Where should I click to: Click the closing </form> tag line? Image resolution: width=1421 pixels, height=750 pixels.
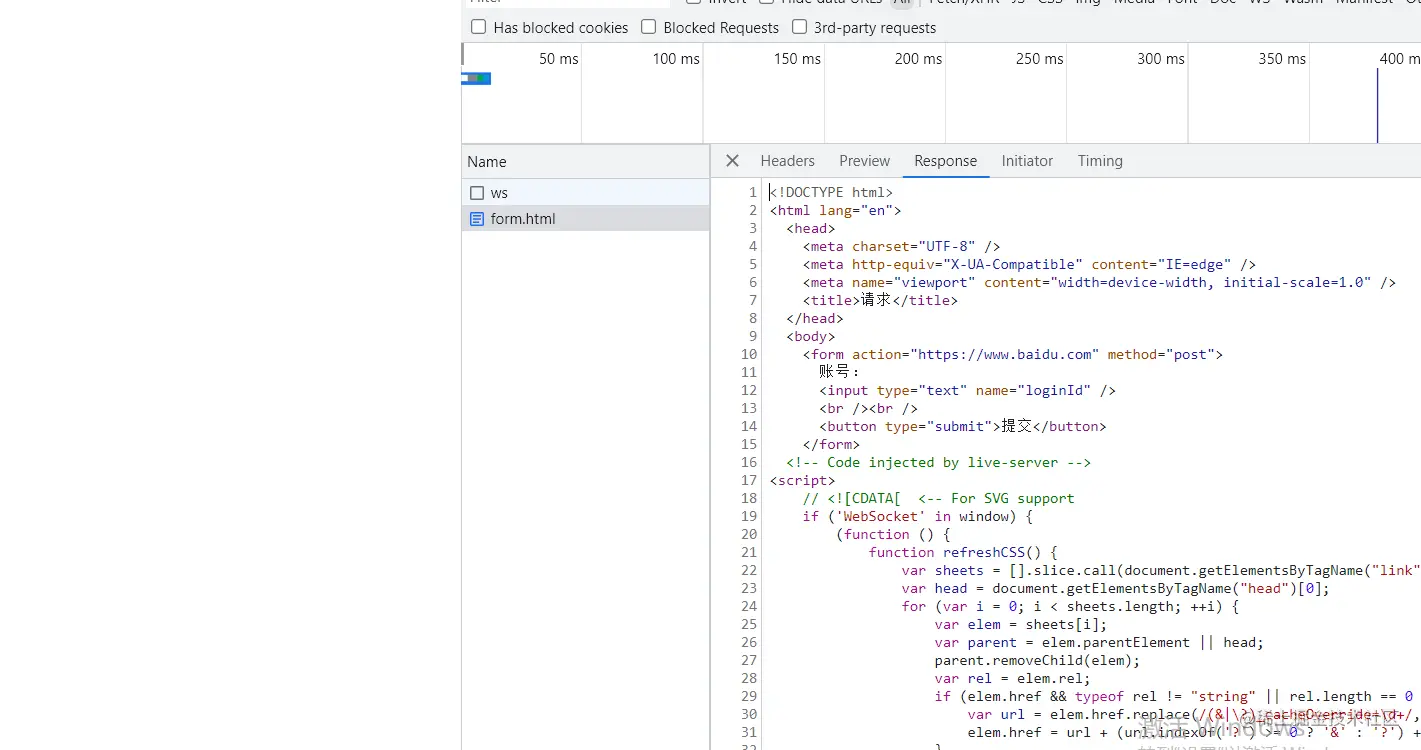tap(831, 444)
